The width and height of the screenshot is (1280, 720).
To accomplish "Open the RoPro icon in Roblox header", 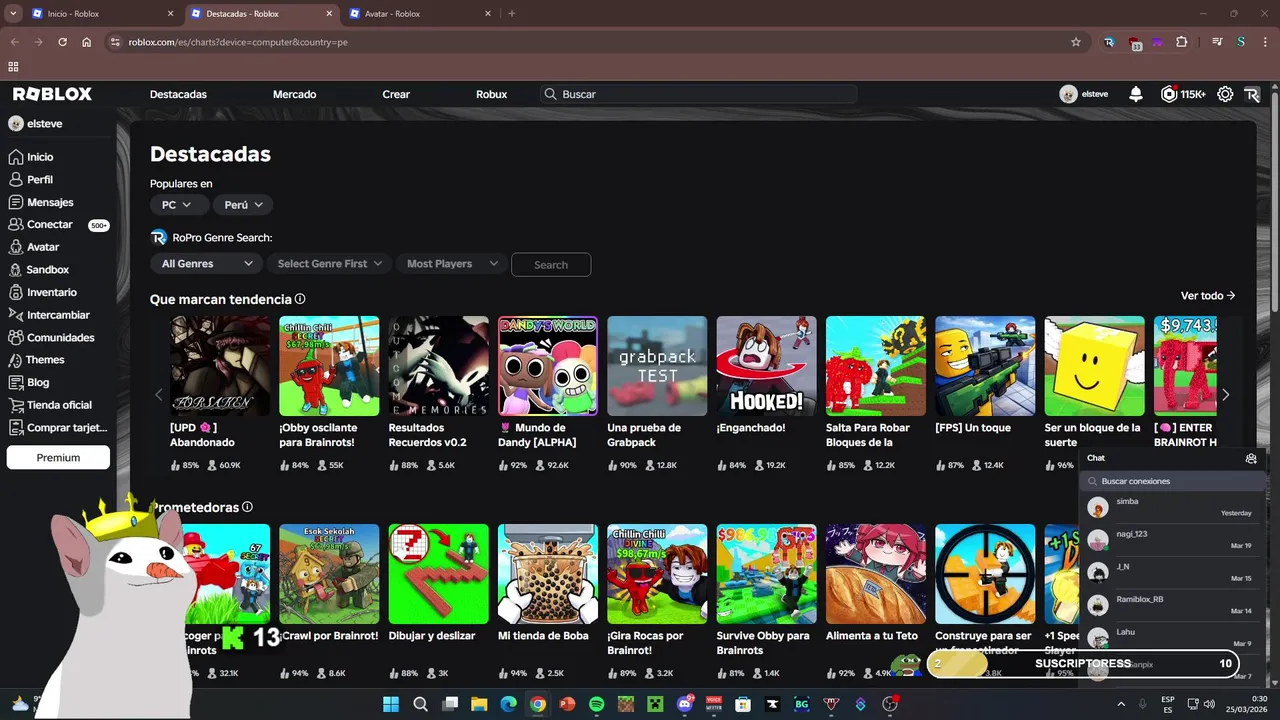I will pyautogui.click(x=1252, y=94).
